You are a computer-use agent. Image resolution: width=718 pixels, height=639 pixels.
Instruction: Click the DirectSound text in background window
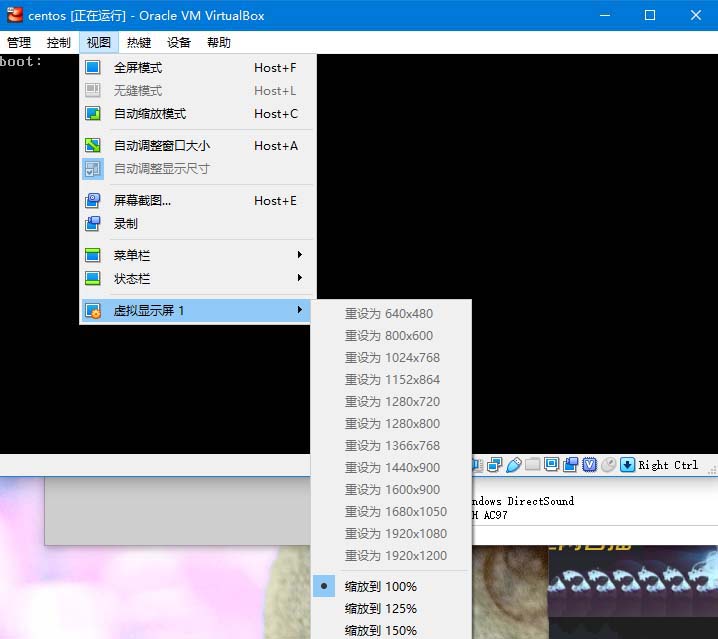click(x=540, y=501)
